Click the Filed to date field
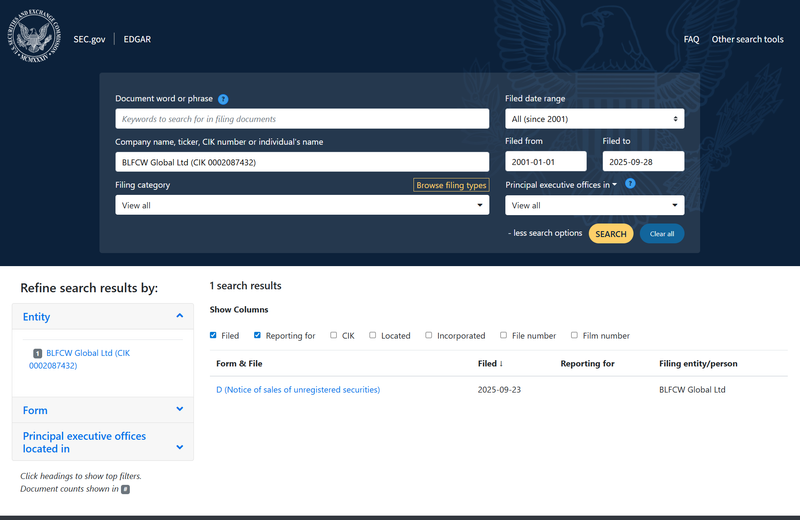The width and height of the screenshot is (800, 520). pos(643,162)
